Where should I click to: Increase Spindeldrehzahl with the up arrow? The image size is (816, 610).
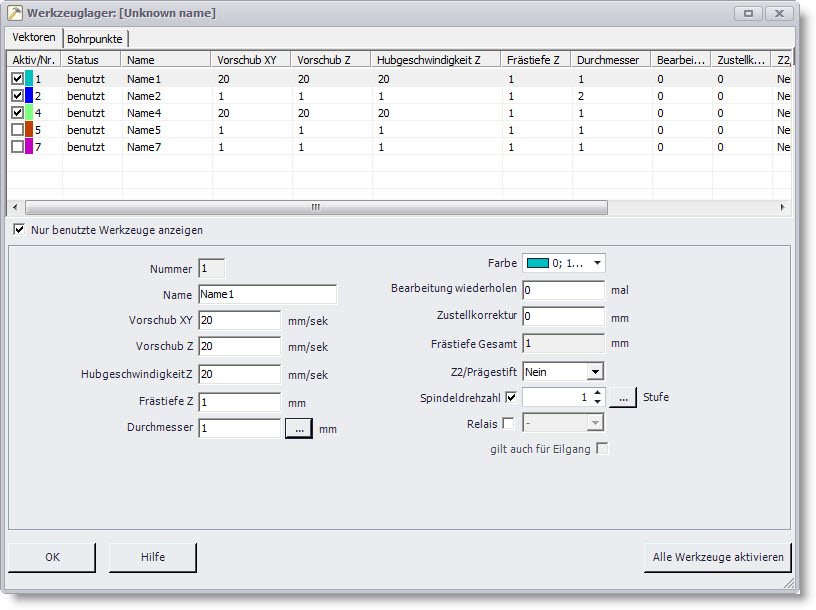click(598, 392)
